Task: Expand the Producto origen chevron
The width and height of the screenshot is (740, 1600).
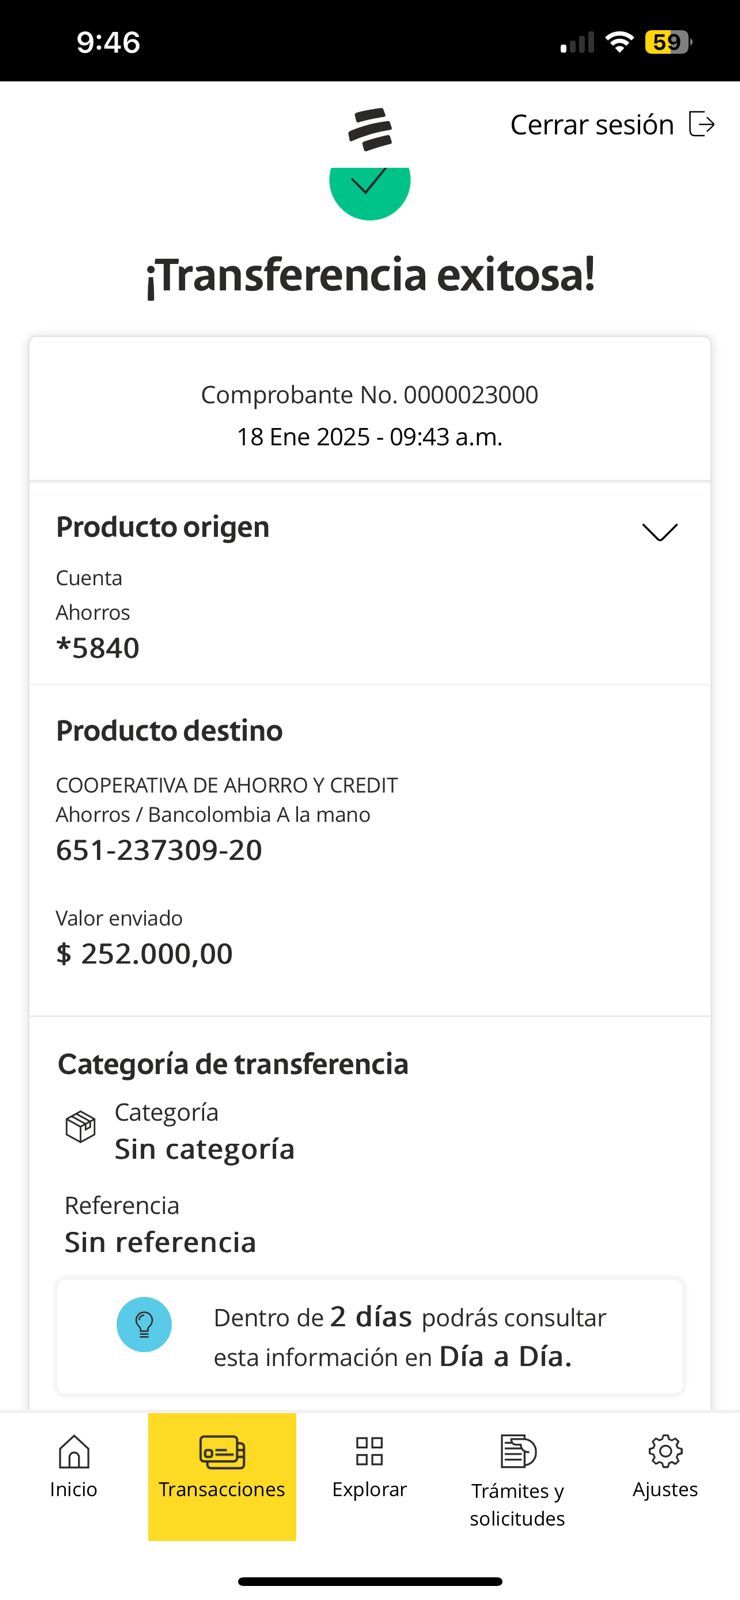Action: pos(659,532)
